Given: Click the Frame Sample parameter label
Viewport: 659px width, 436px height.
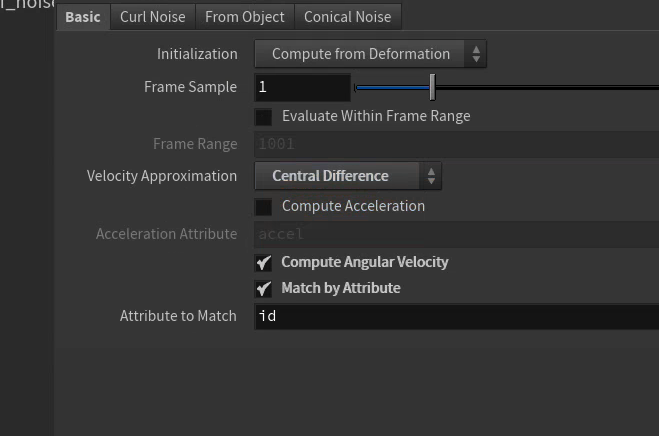Looking at the screenshot, I should [x=190, y=87].
